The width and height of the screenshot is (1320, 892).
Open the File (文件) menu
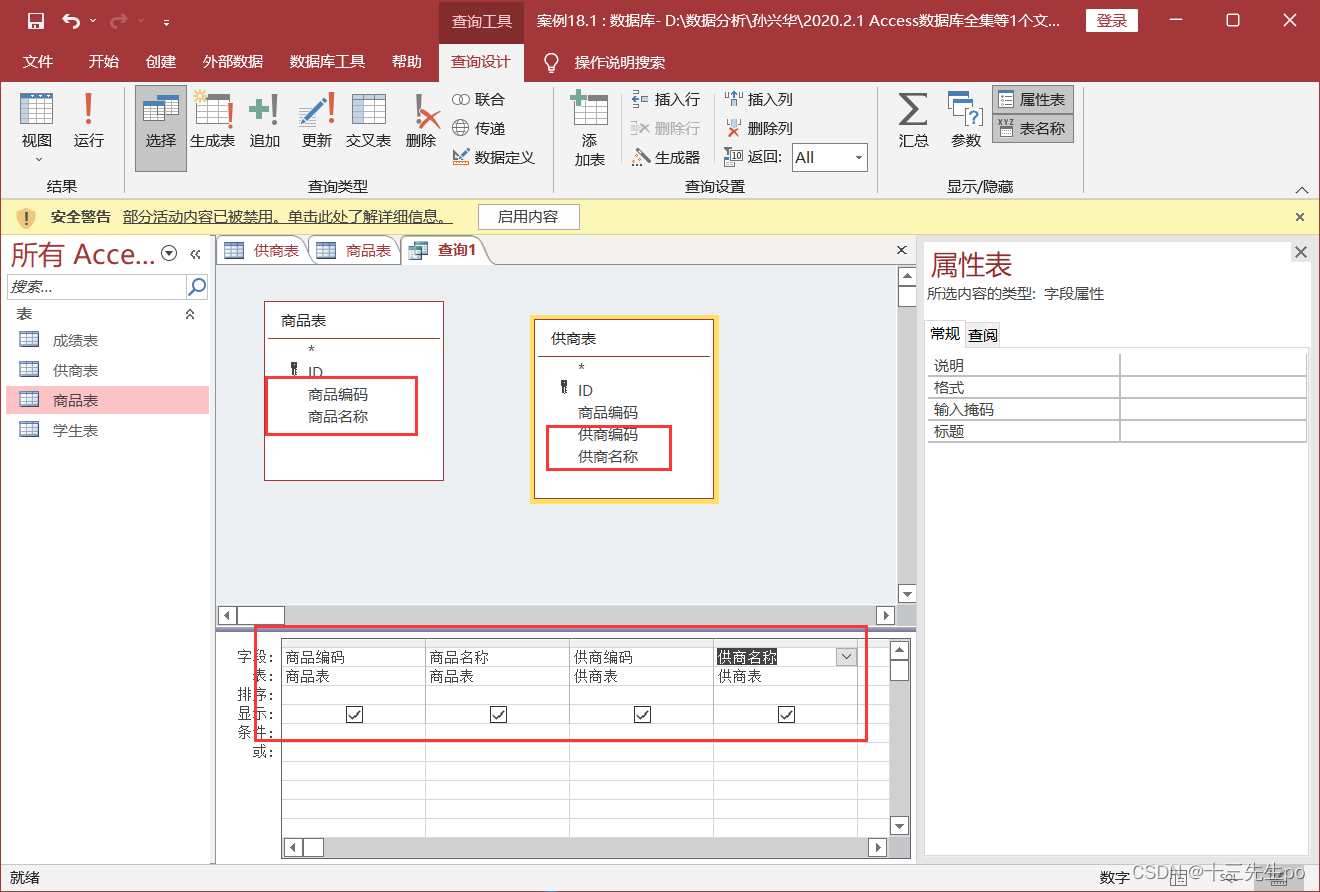pyautogui.click(x=38, y=62)
